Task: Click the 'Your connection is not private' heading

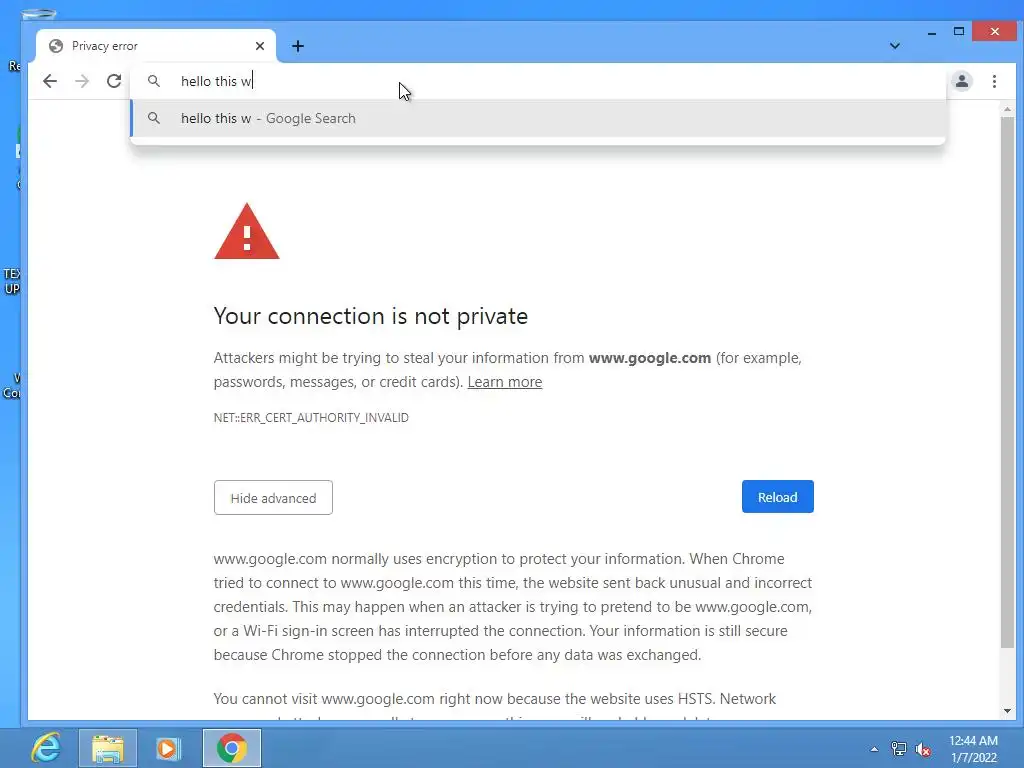Action: point(371,316)
